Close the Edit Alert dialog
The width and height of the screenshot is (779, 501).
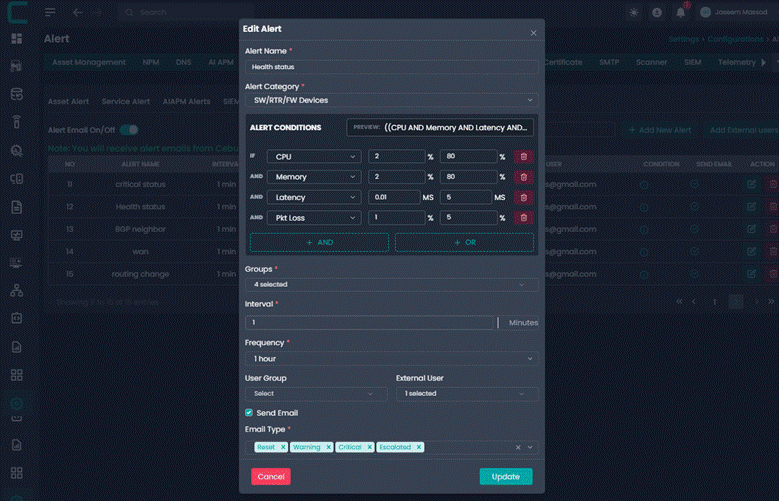(534, 33)
